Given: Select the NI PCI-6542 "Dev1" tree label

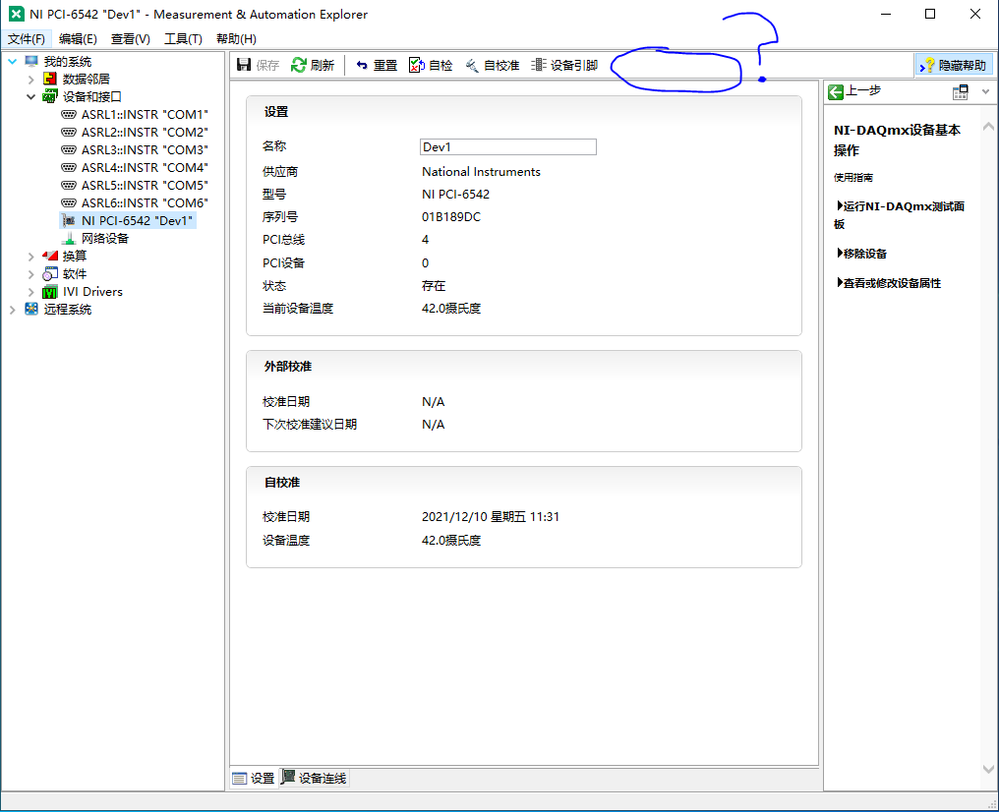Looking at the screenshot, I should pos(137,221).
